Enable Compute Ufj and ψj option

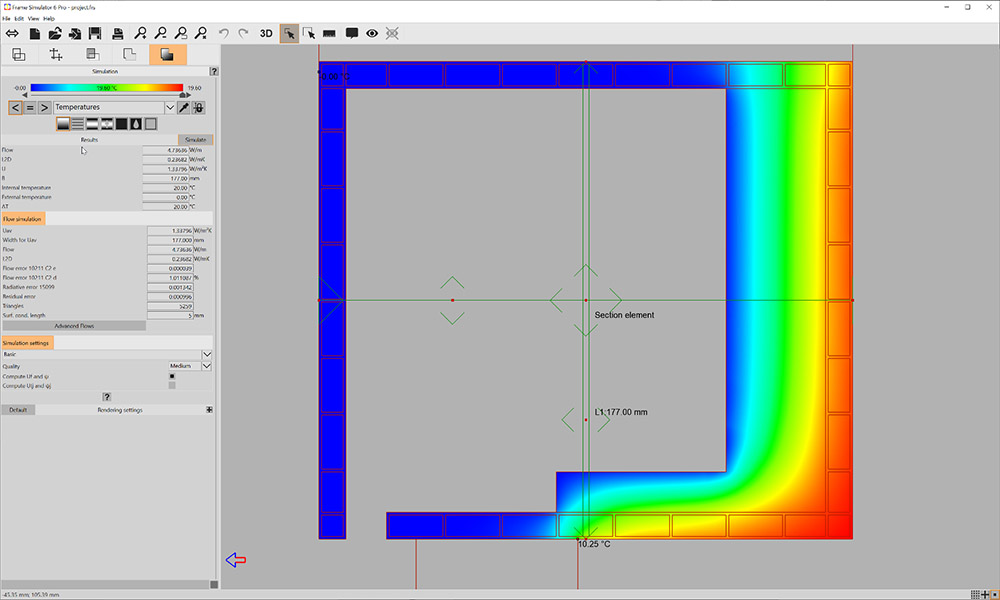(x=171, y=384)
